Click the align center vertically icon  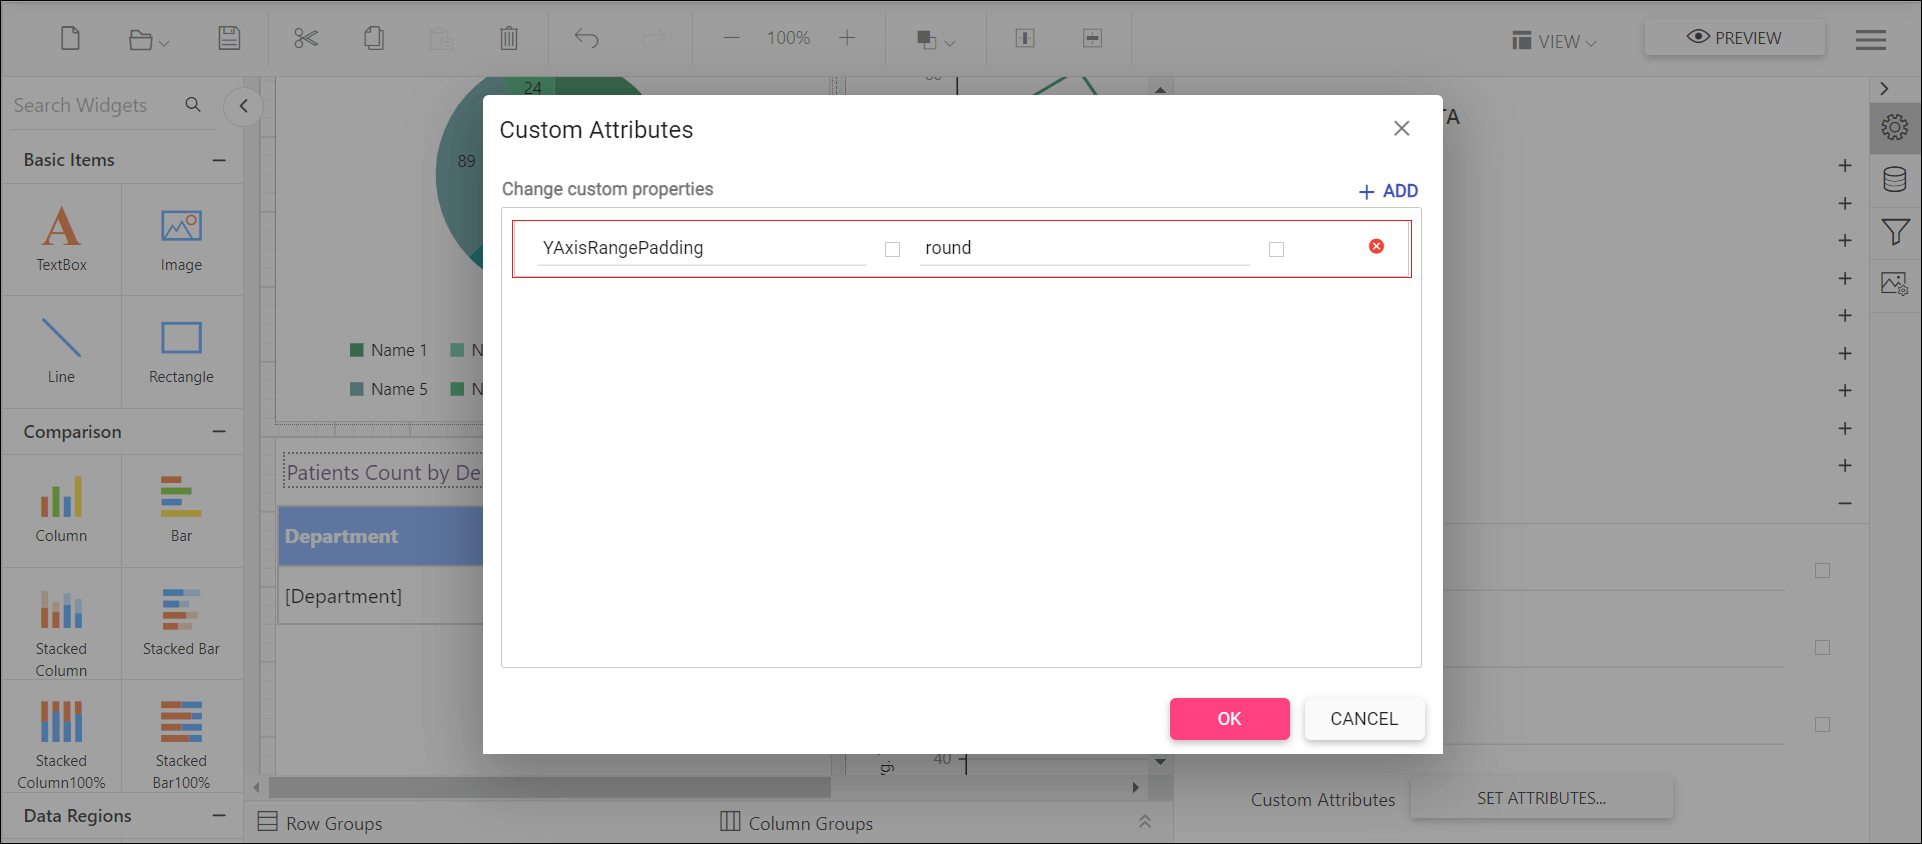pyautogui.click(x=1025, y=38)
